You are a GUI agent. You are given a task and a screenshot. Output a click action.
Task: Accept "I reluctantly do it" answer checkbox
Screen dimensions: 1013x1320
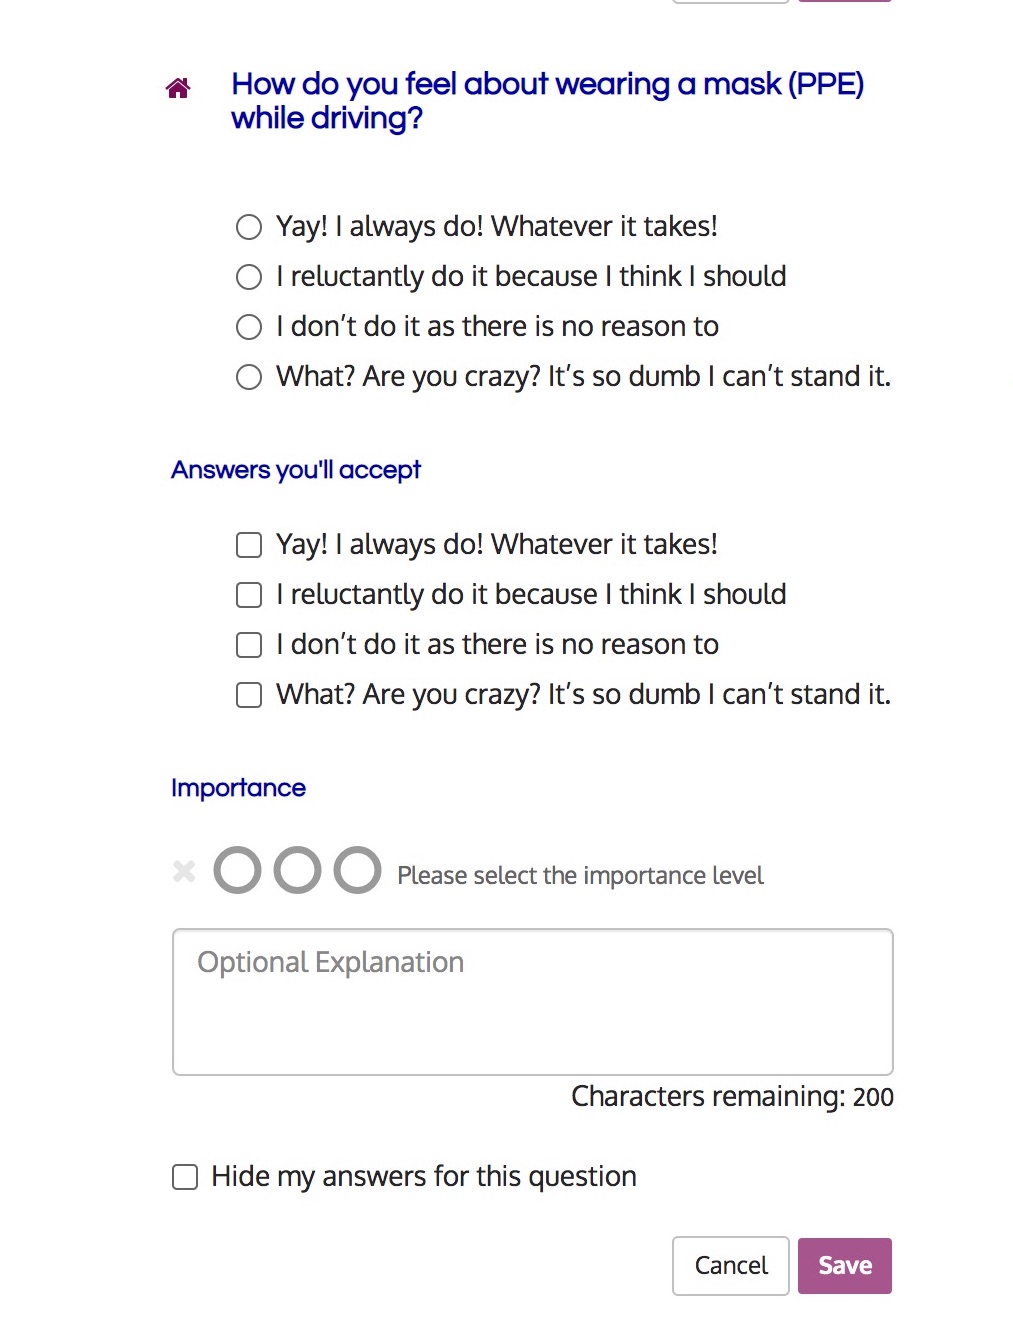[249, 595]
